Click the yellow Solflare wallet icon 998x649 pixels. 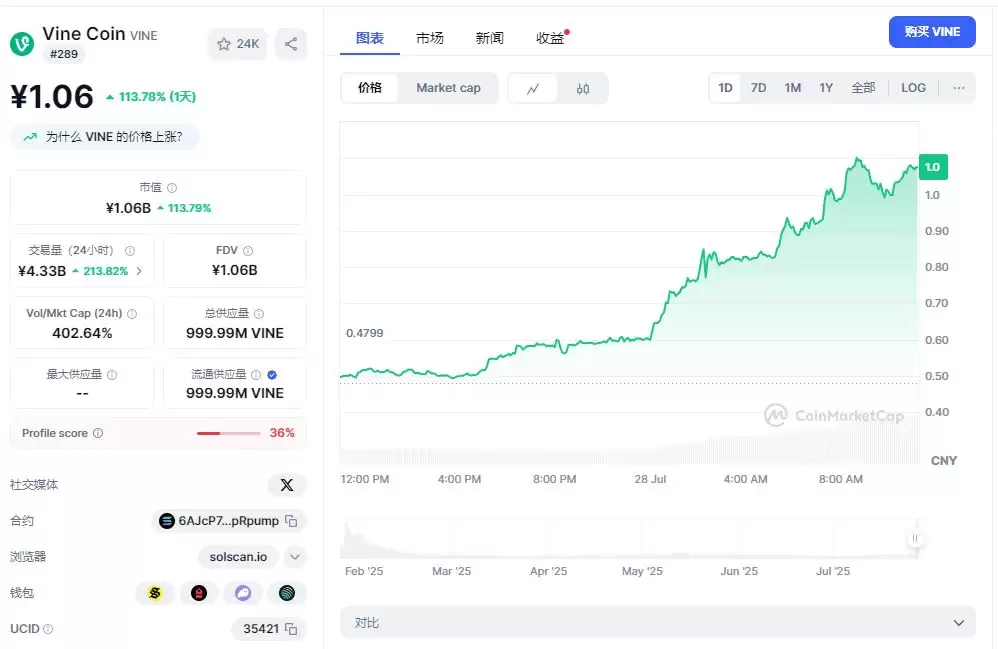(x=154, y=593)
